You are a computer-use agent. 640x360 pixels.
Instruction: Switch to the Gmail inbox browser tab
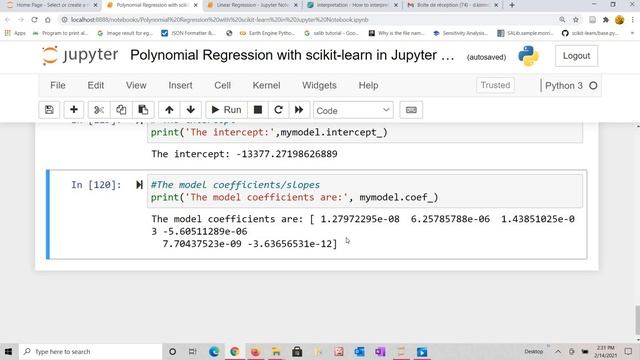(x=452, y=5)
